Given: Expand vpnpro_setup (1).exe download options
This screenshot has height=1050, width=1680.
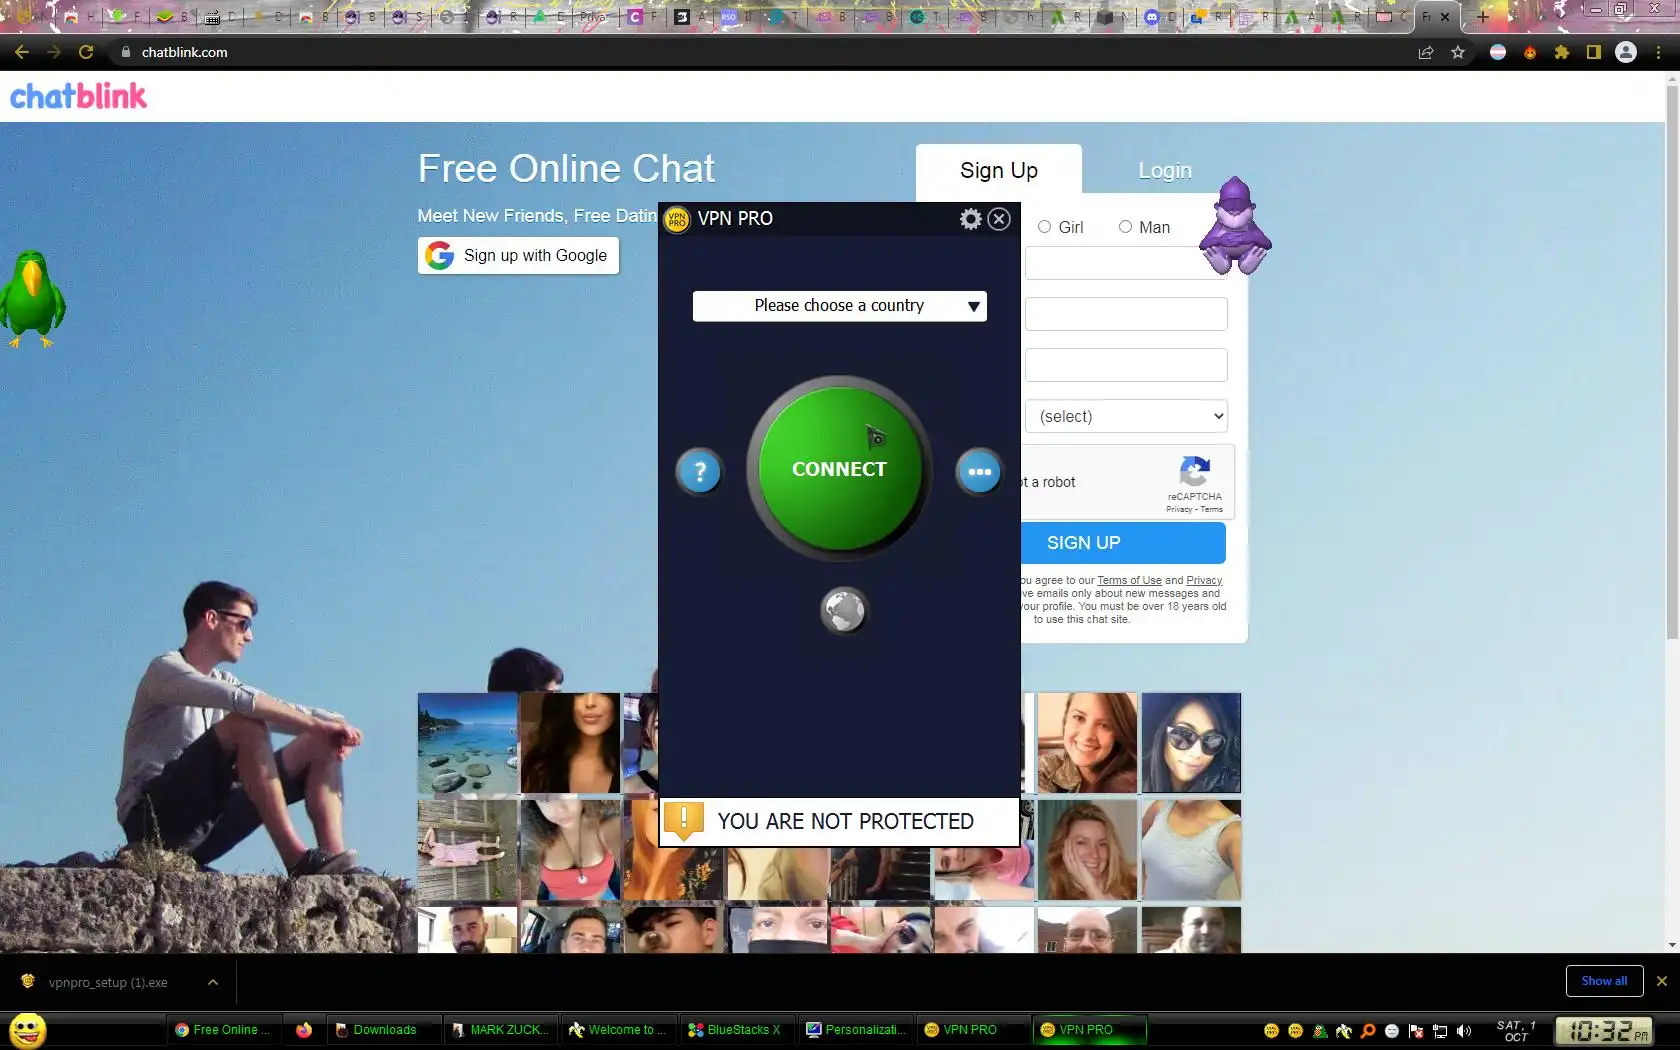Looking at the screenshot, I should point(213,982).
